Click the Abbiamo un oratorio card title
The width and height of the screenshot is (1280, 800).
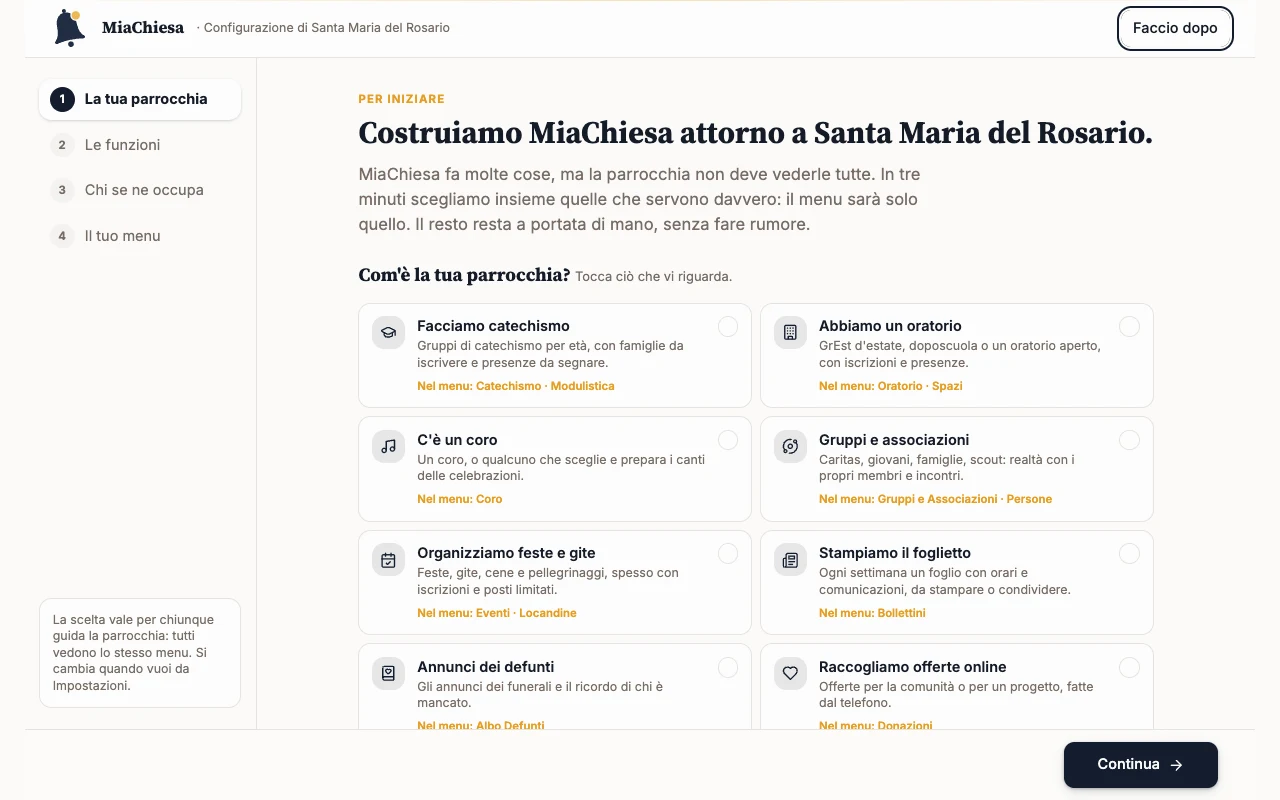pyautogui.click(x=890, y=326)
